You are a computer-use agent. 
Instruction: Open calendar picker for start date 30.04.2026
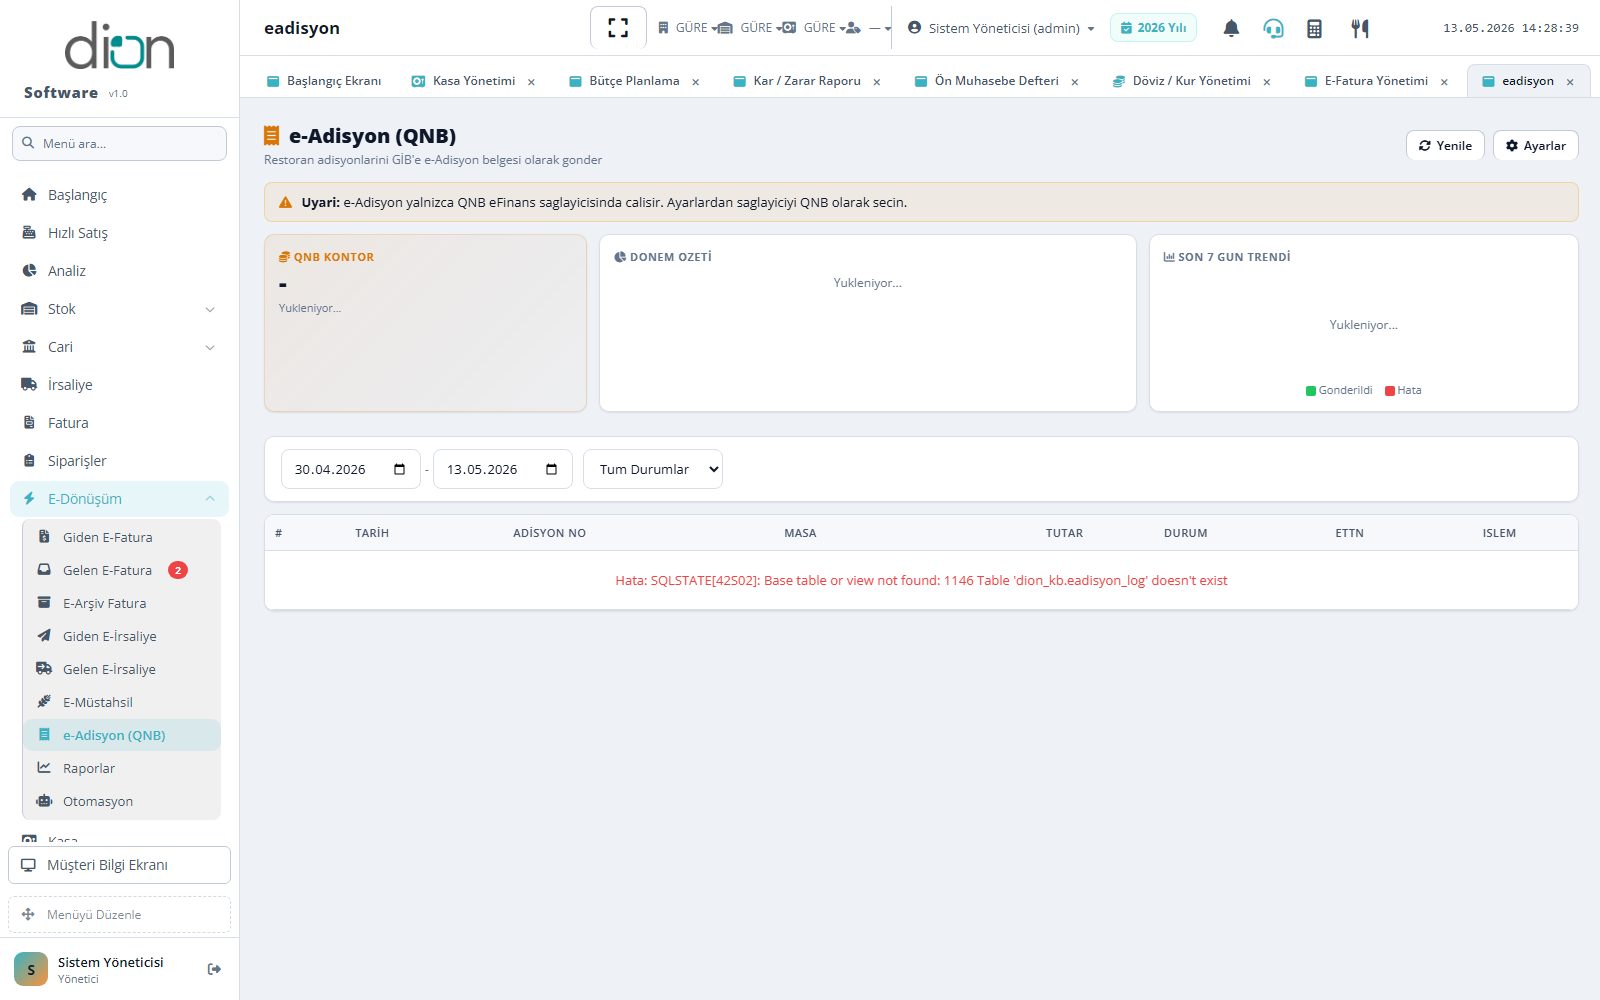point(400,469)
